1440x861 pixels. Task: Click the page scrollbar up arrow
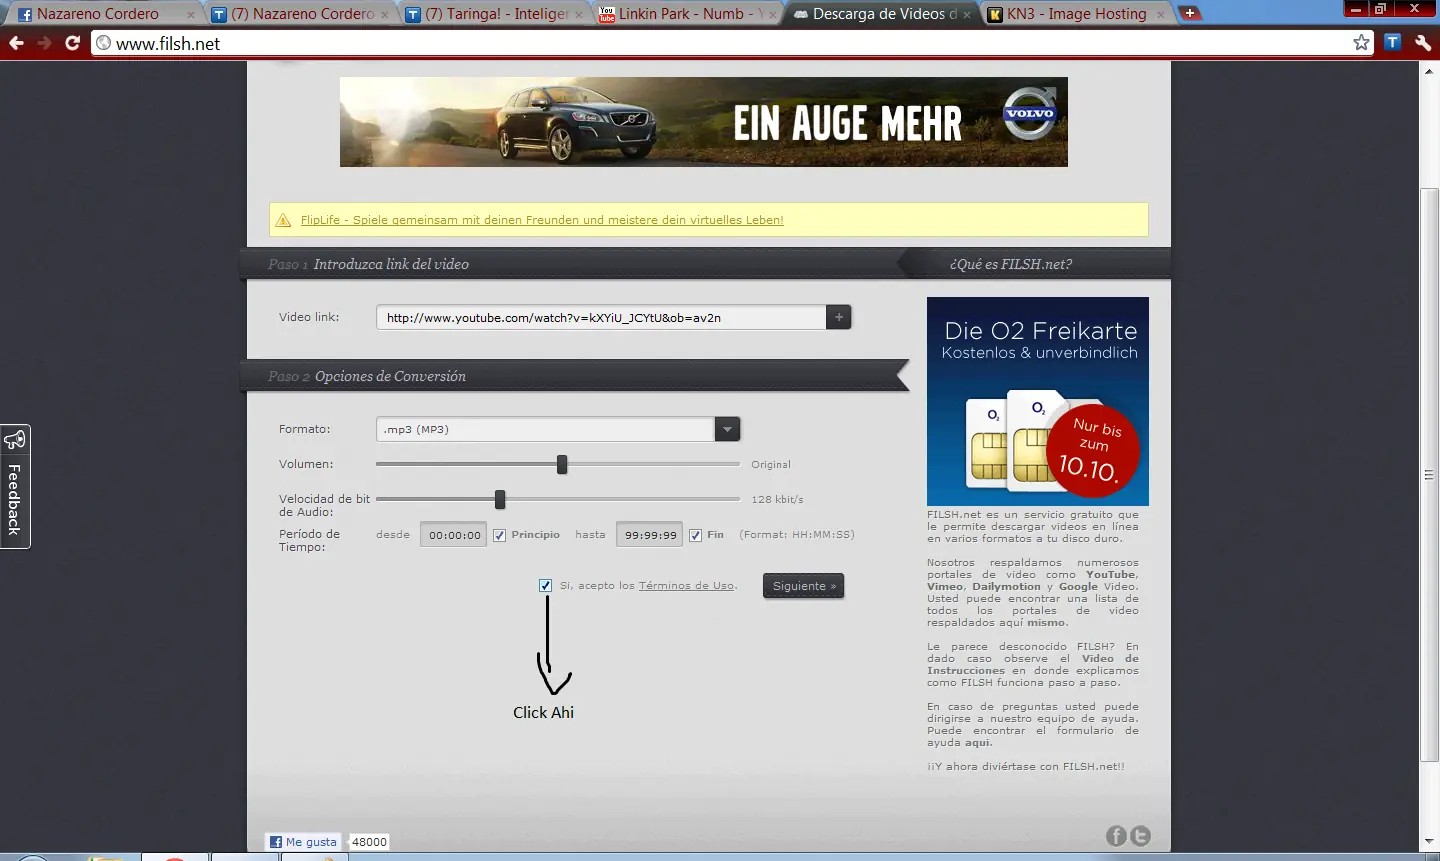click(x=1430, y=71)
